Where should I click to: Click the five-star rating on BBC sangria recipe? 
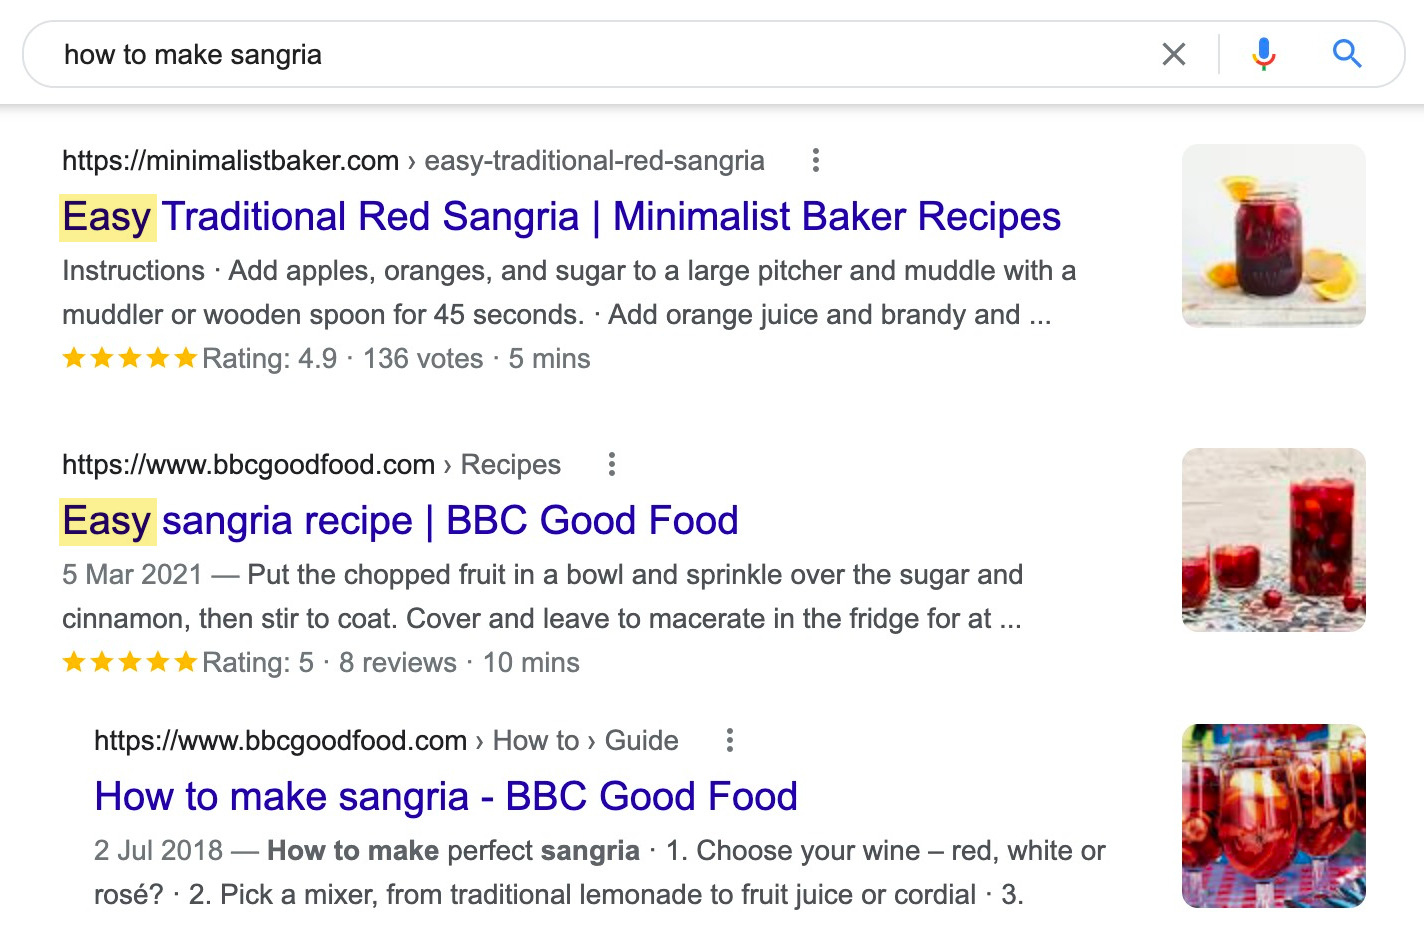click(130, 662)
